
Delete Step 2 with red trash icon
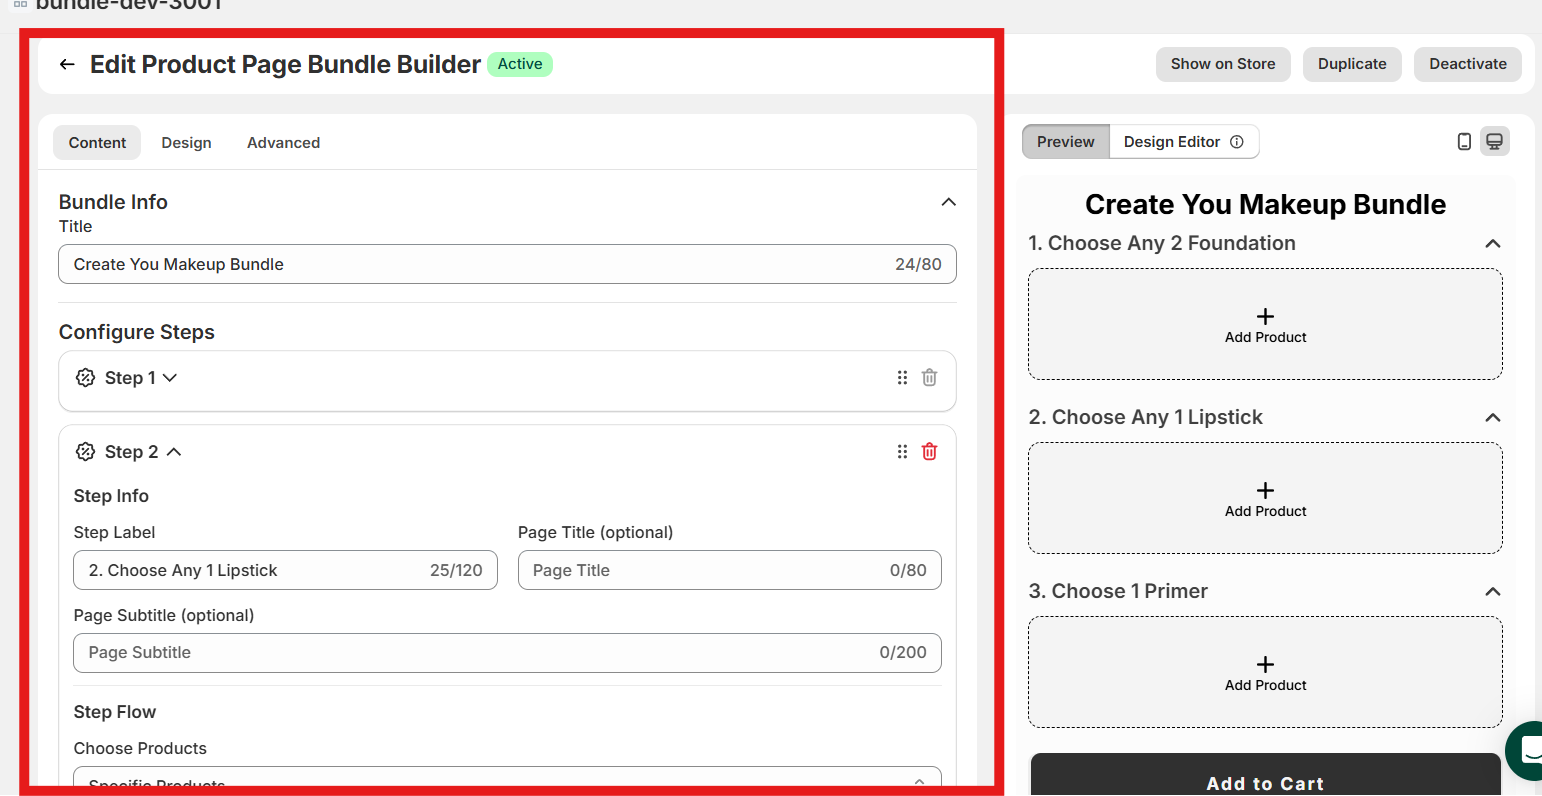point(929,452)
